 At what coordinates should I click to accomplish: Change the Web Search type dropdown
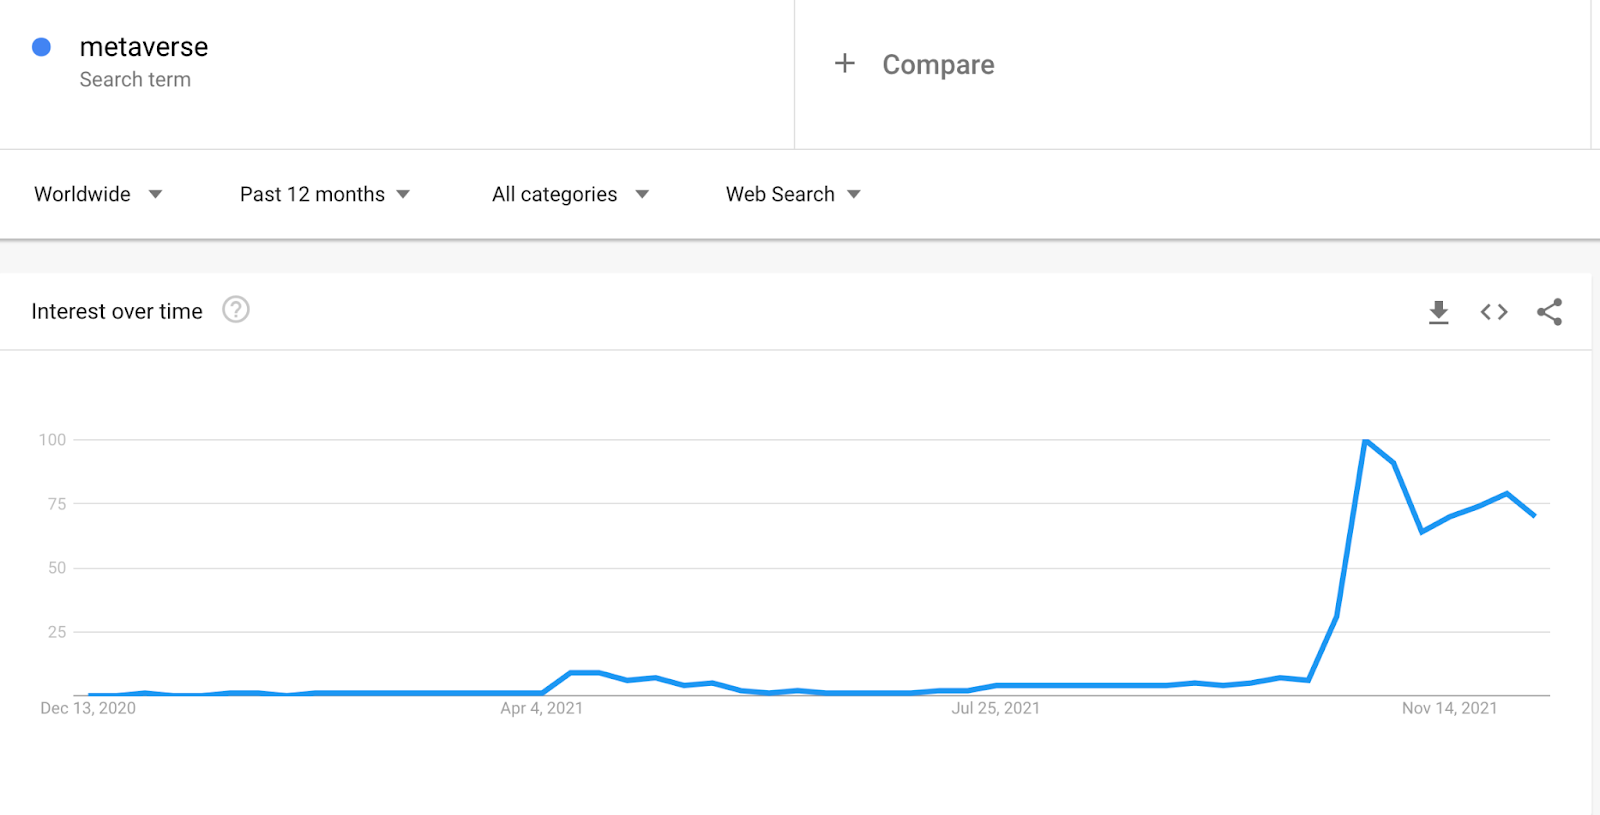(793, 194)
